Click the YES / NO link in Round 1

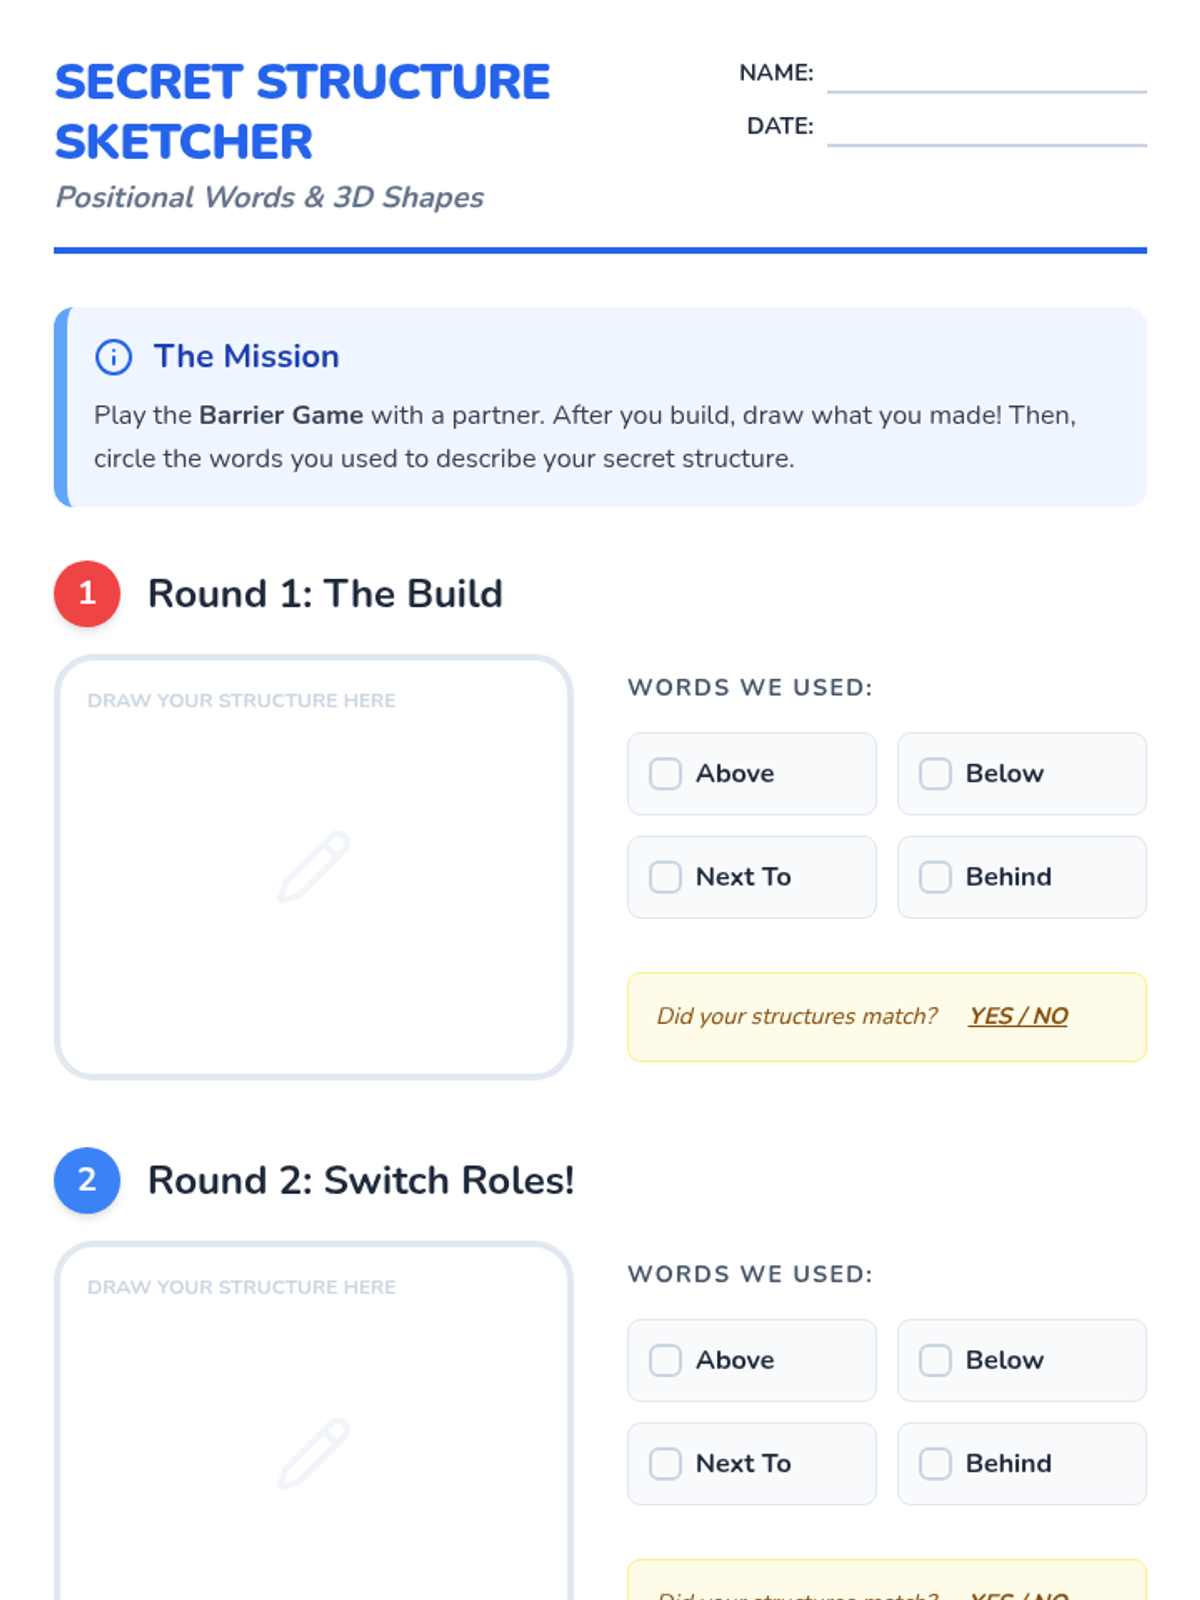[x=1018, y=1016]
